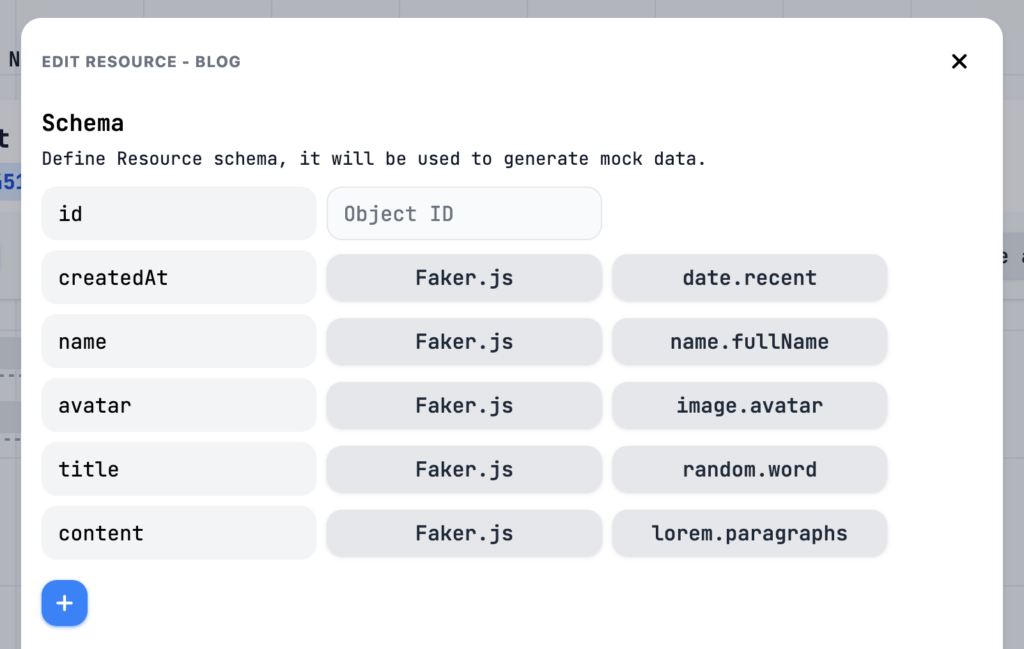The height and width of the screenshot is (649, 1024).
Task: Click the Object ID input field
Action: [x=463, y=213]
